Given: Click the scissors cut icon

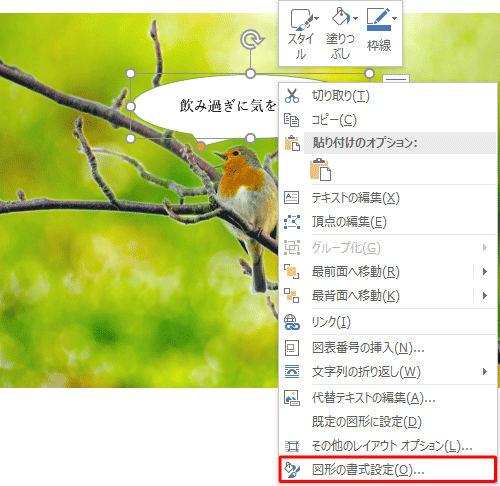Looking at the screenshot, I should coord(292,96).
